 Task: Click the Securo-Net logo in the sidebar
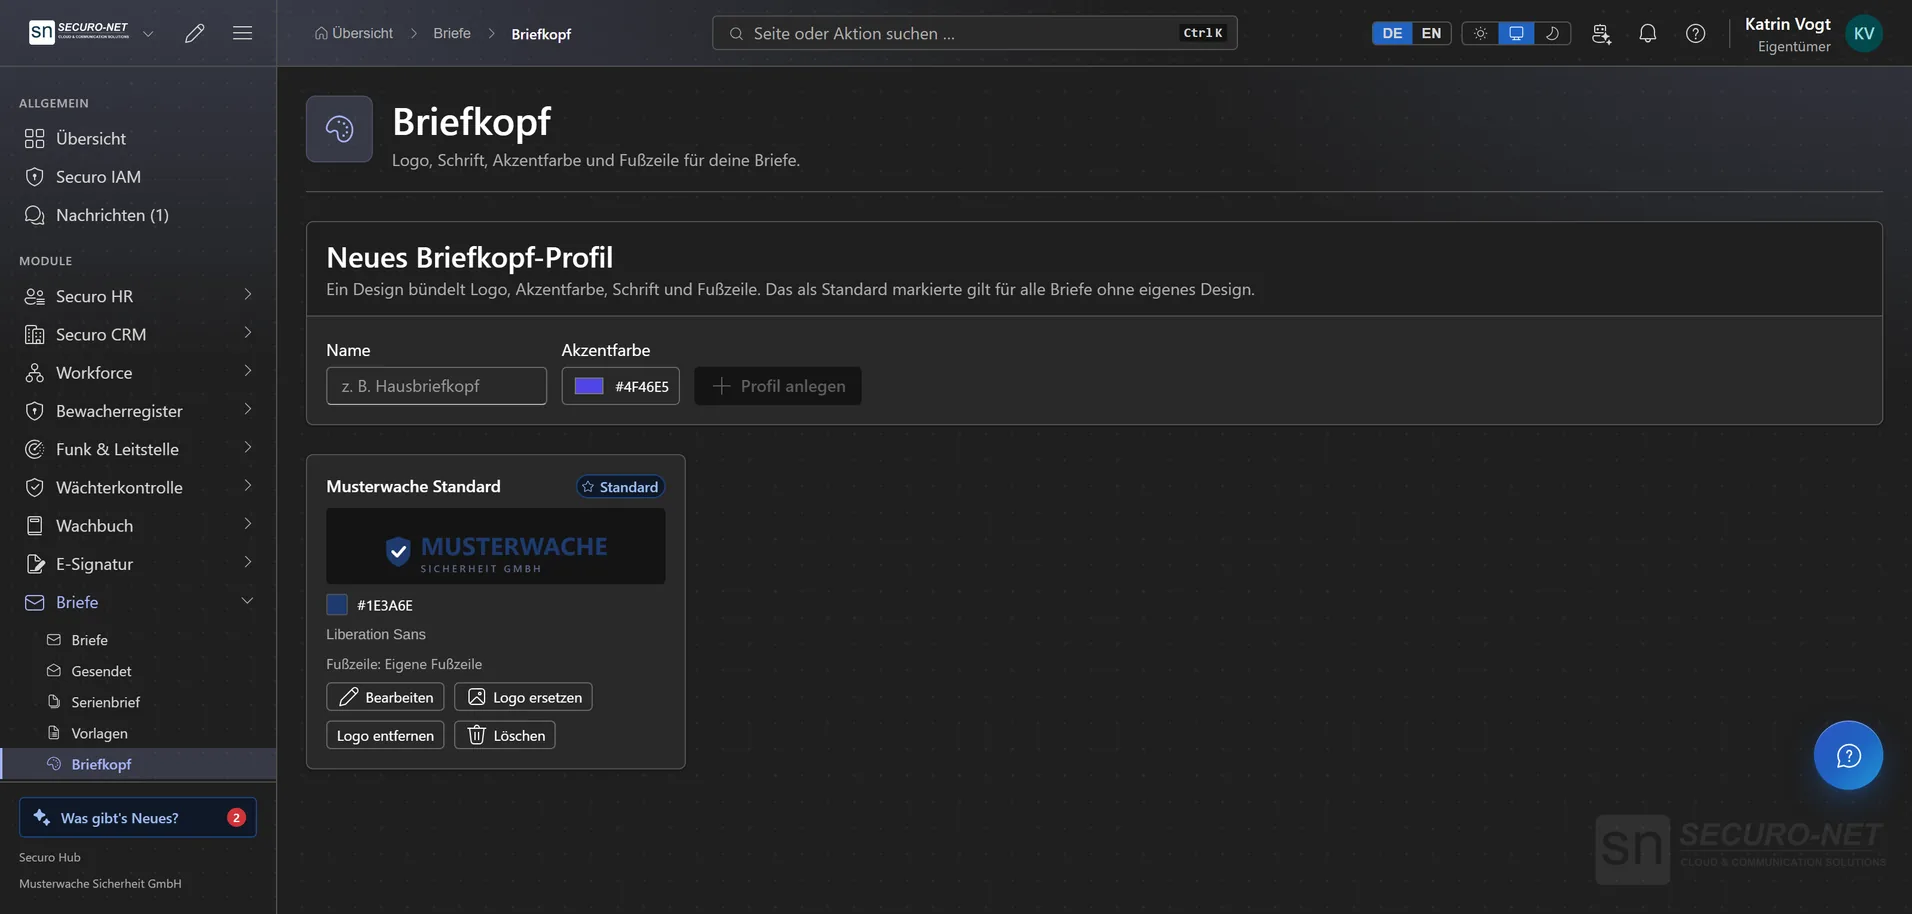coord(80,32)
